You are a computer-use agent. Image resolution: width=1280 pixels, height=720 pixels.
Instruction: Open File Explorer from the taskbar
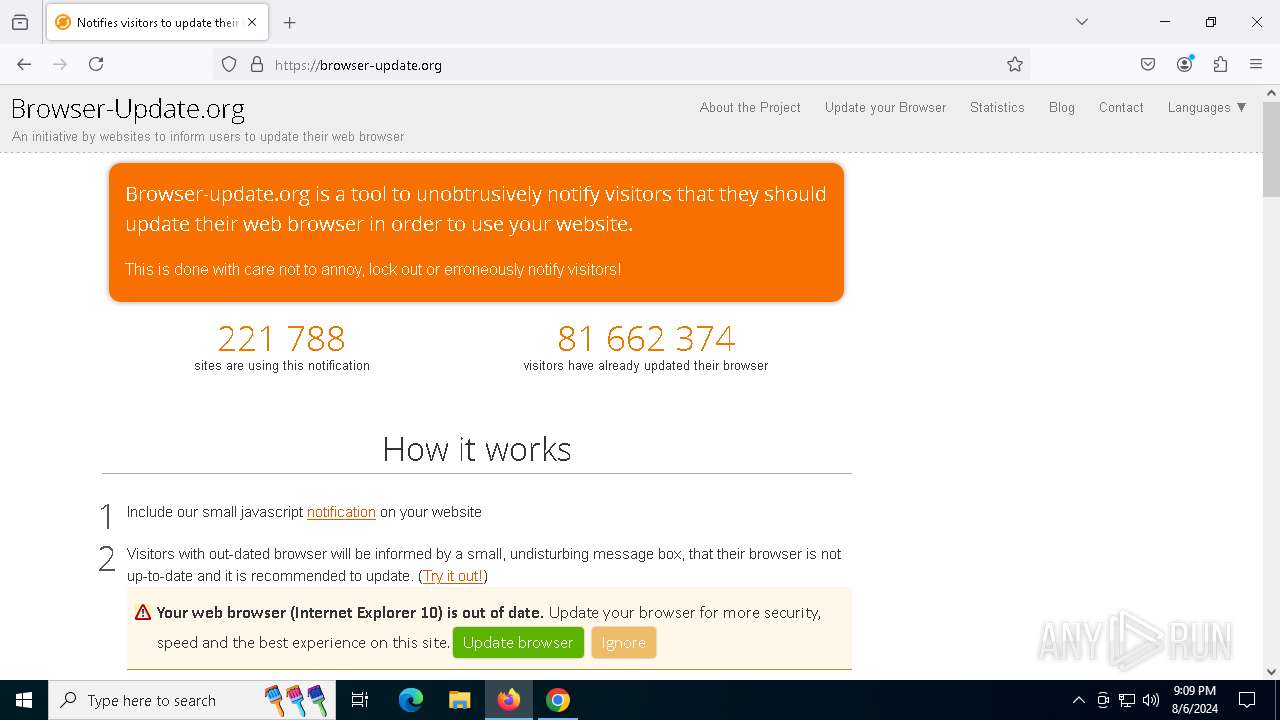[x=459, y=700]
